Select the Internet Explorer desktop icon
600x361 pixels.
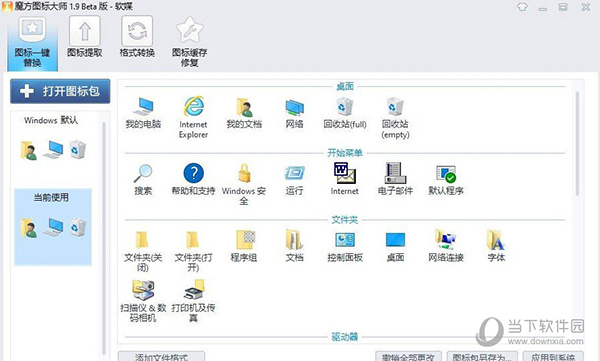coord(194,117)
